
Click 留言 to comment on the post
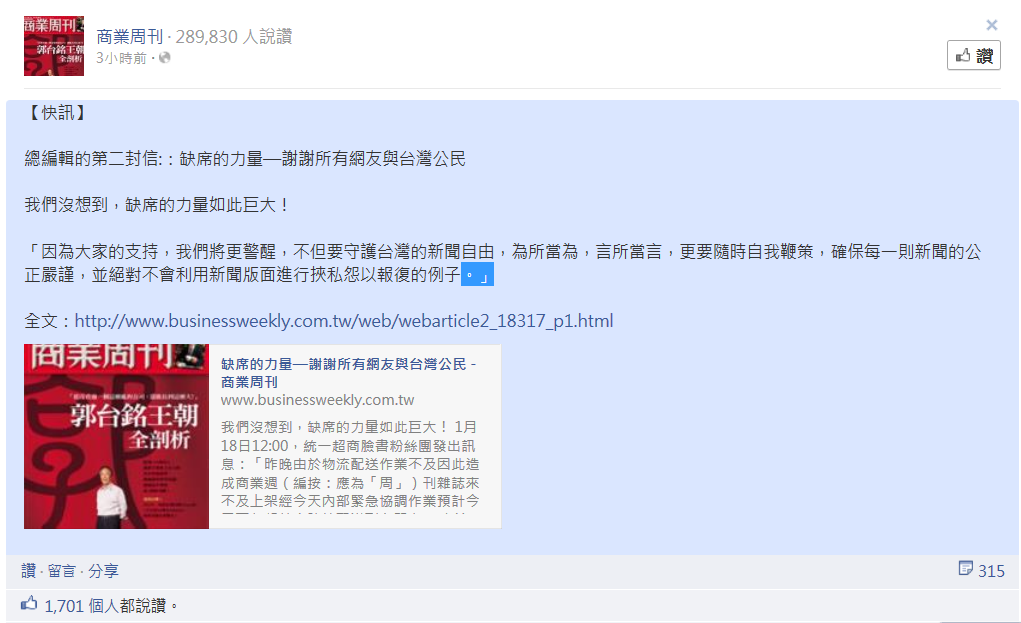(62, 571)
